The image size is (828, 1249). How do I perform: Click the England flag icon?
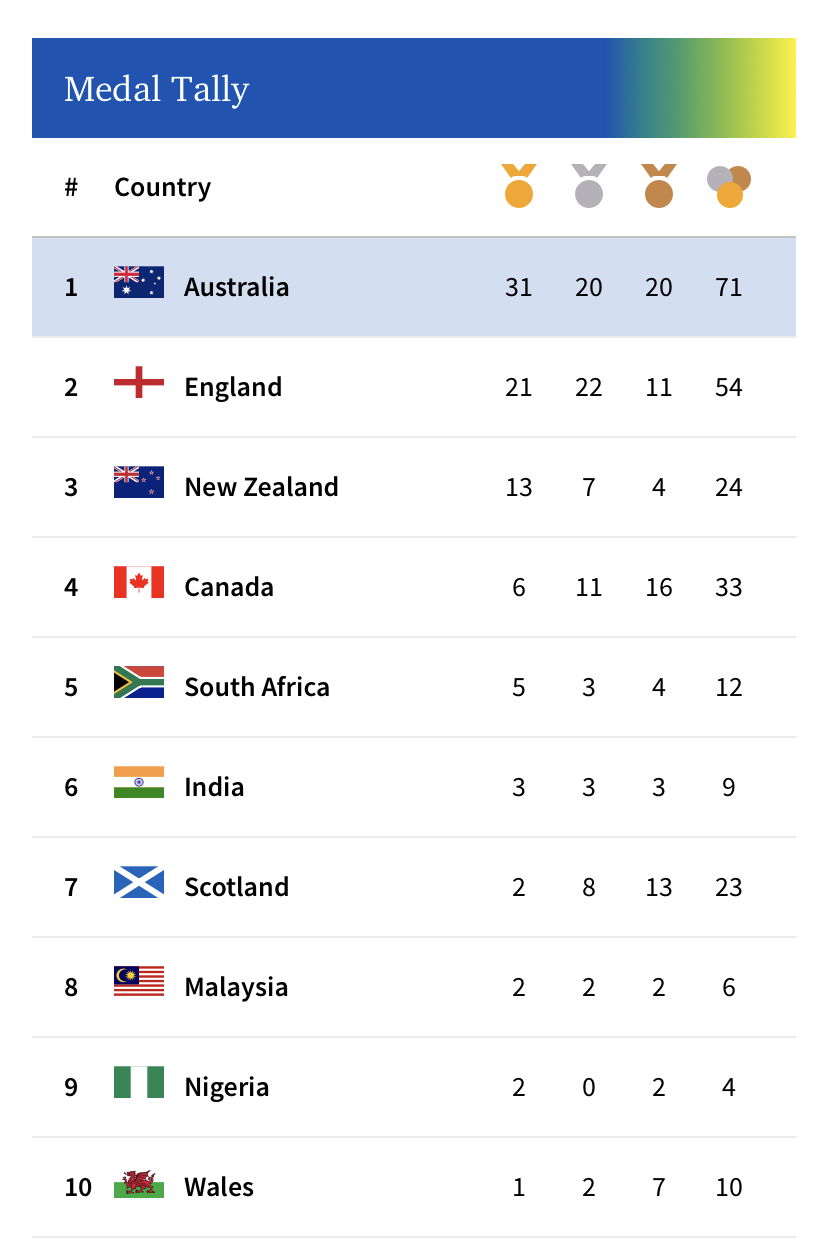point(139,382)
